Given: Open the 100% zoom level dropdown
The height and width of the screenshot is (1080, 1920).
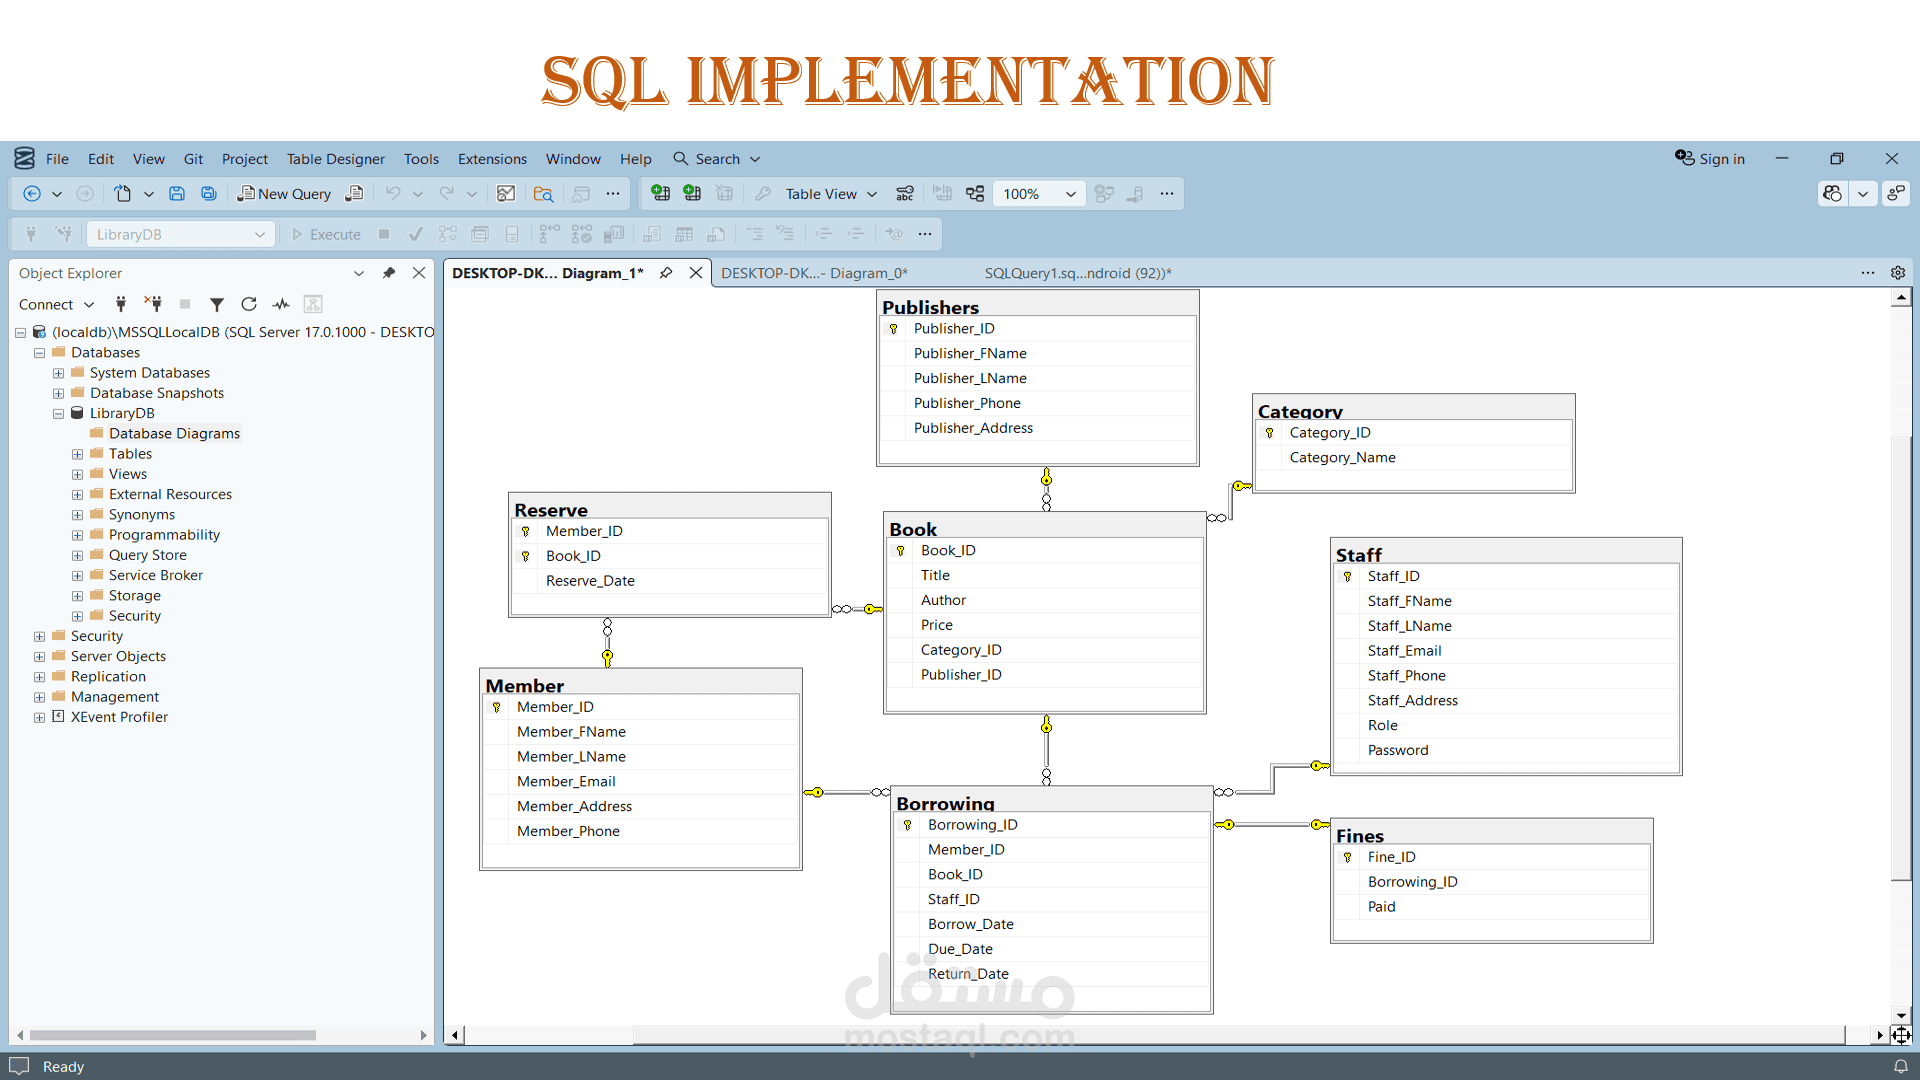Looking at the screenshot, I should [x=1070, y=194].
